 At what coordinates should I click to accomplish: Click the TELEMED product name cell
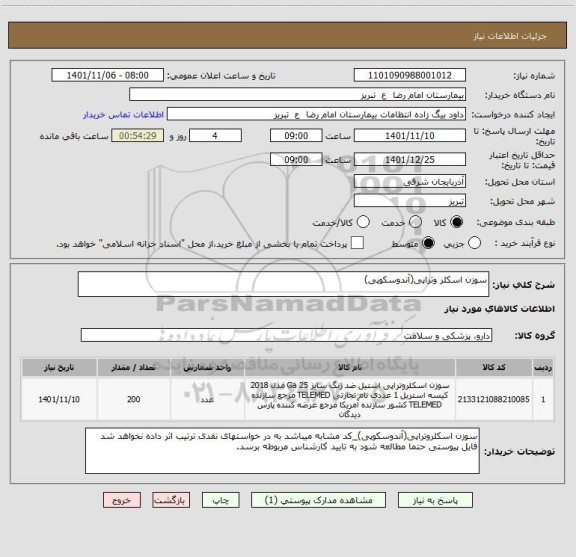[350, 399]
